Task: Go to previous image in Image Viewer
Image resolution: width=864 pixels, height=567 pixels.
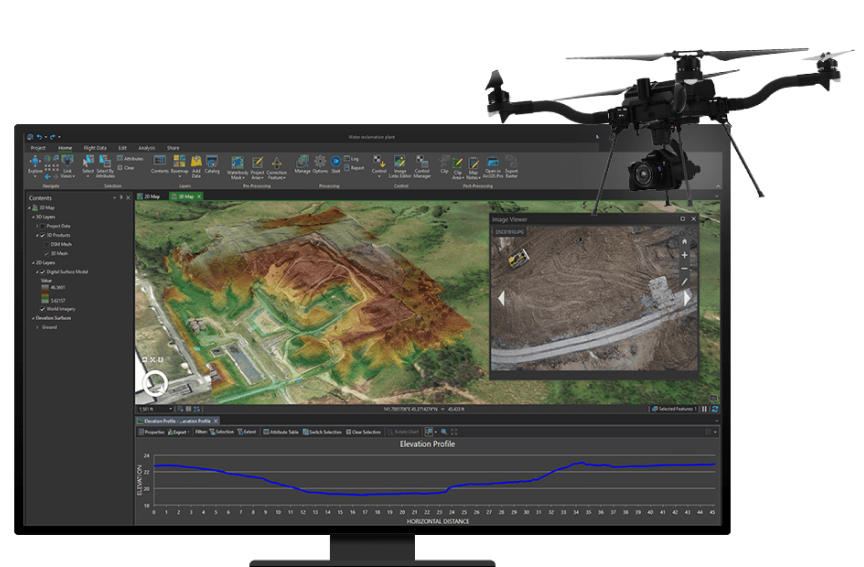Action: click(501, 298)
